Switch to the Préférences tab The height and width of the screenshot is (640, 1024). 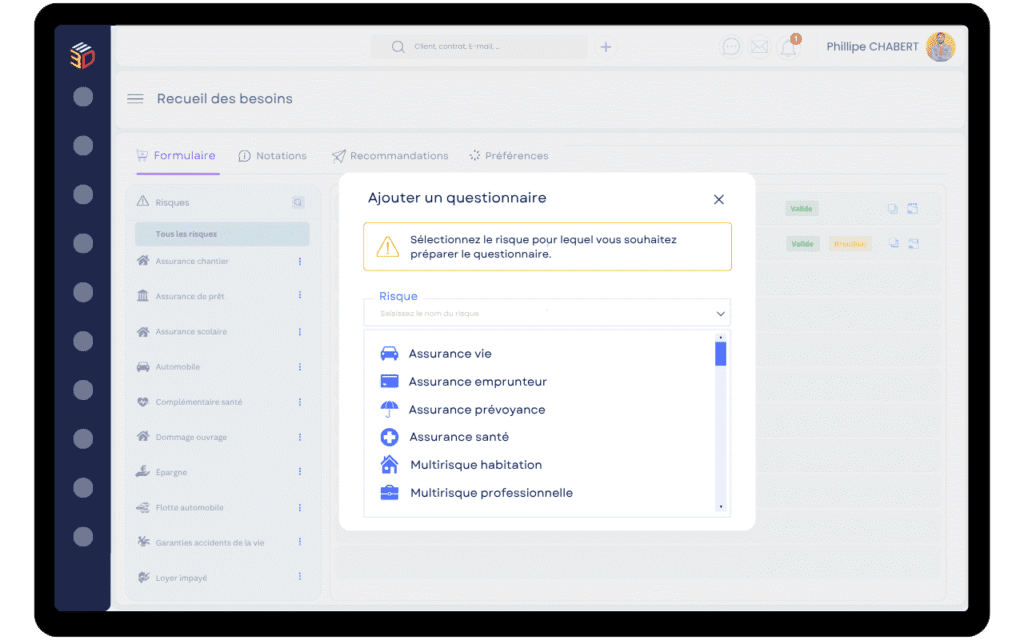point(512,156)
